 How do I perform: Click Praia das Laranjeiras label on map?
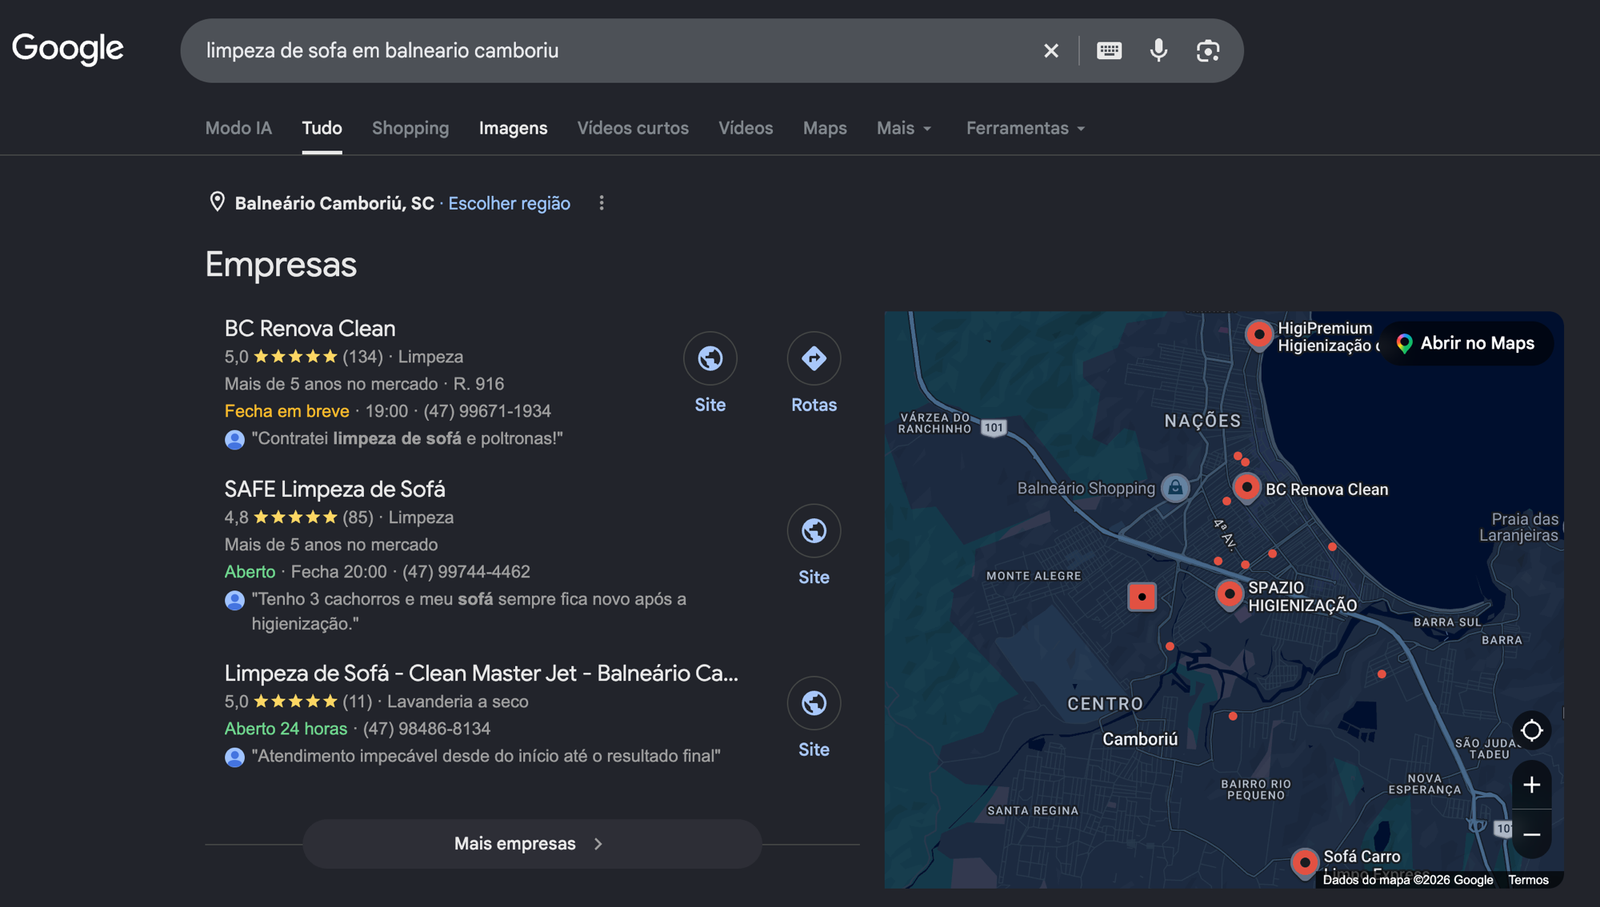click(x=1520, y=527)
